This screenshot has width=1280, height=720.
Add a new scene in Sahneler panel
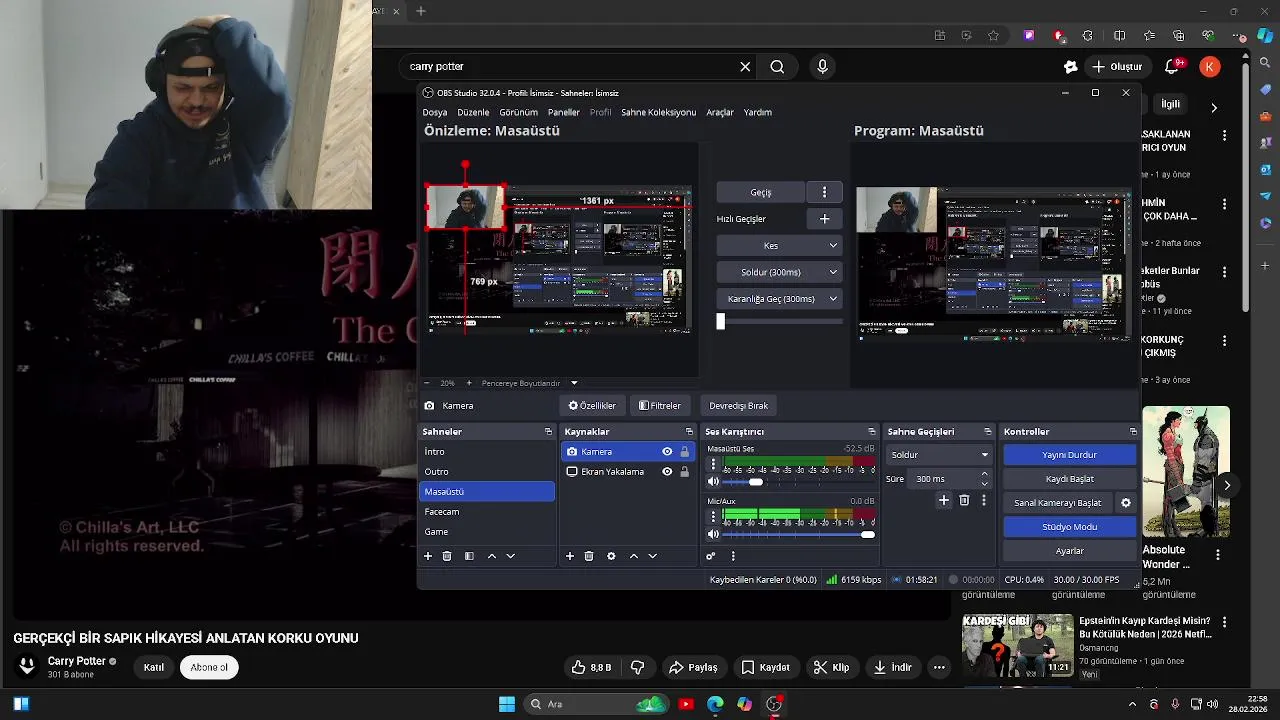[x=428, y=556]
